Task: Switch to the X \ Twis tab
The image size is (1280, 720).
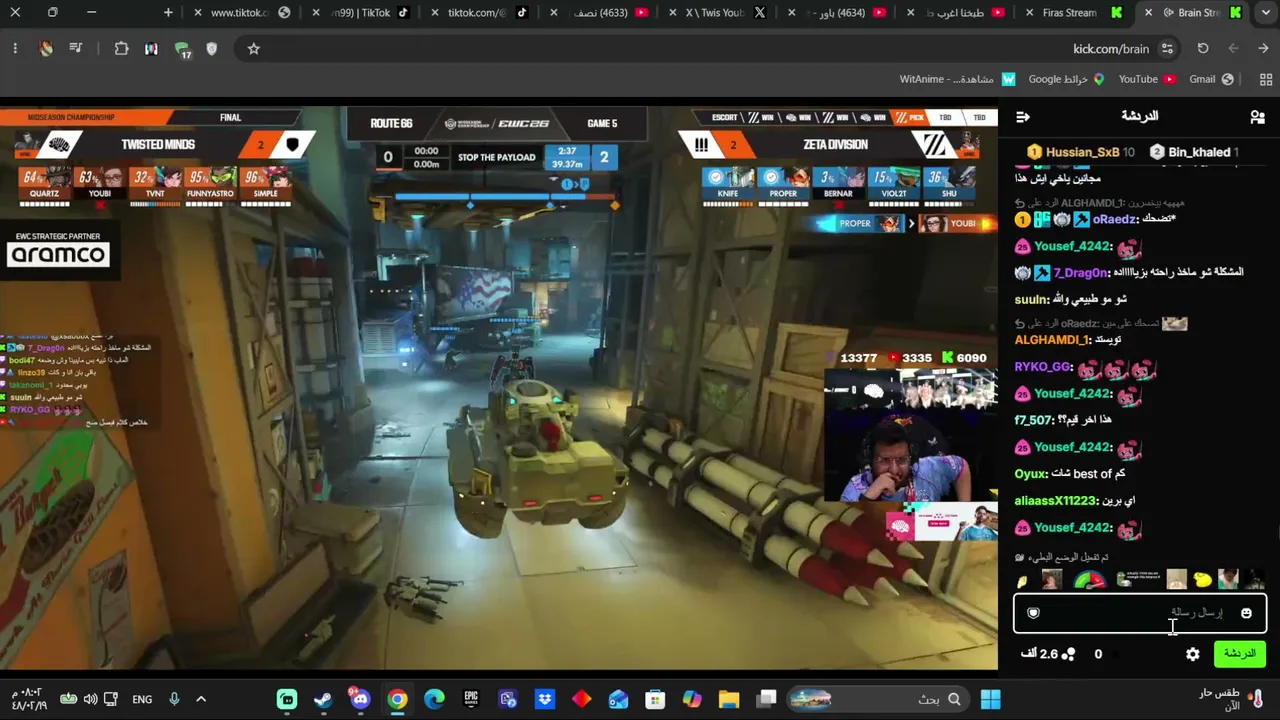Action: [x=716, y=13]
